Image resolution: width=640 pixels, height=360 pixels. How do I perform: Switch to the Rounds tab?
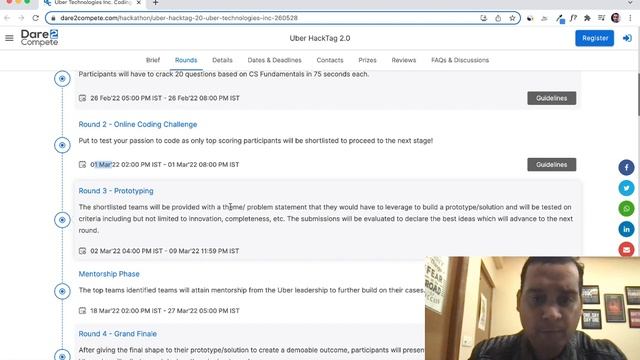(x=186, y=60)
